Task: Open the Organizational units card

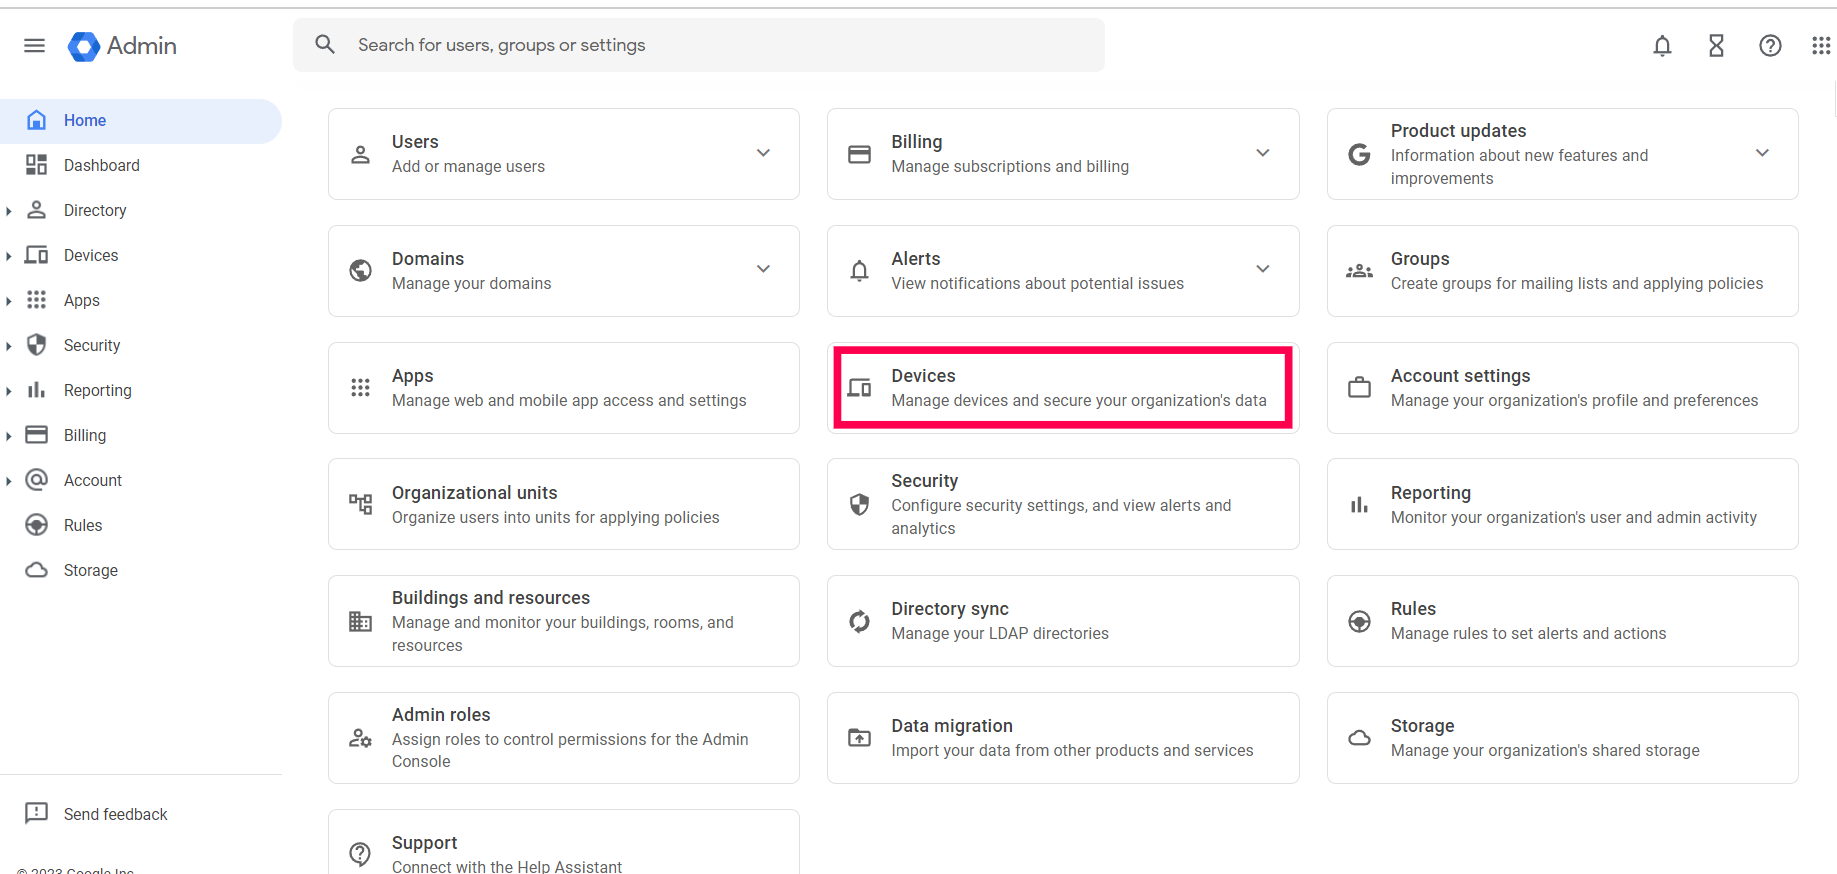Action: pos(563,504)
